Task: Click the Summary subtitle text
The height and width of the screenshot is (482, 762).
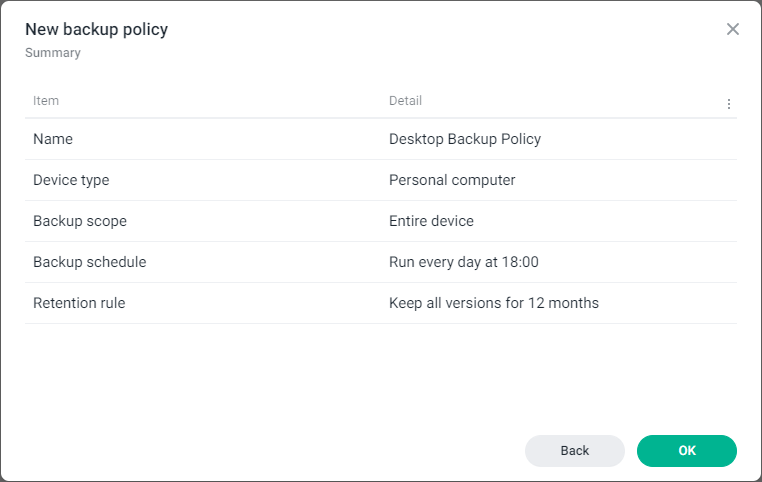Action: [x=53, y=53]
